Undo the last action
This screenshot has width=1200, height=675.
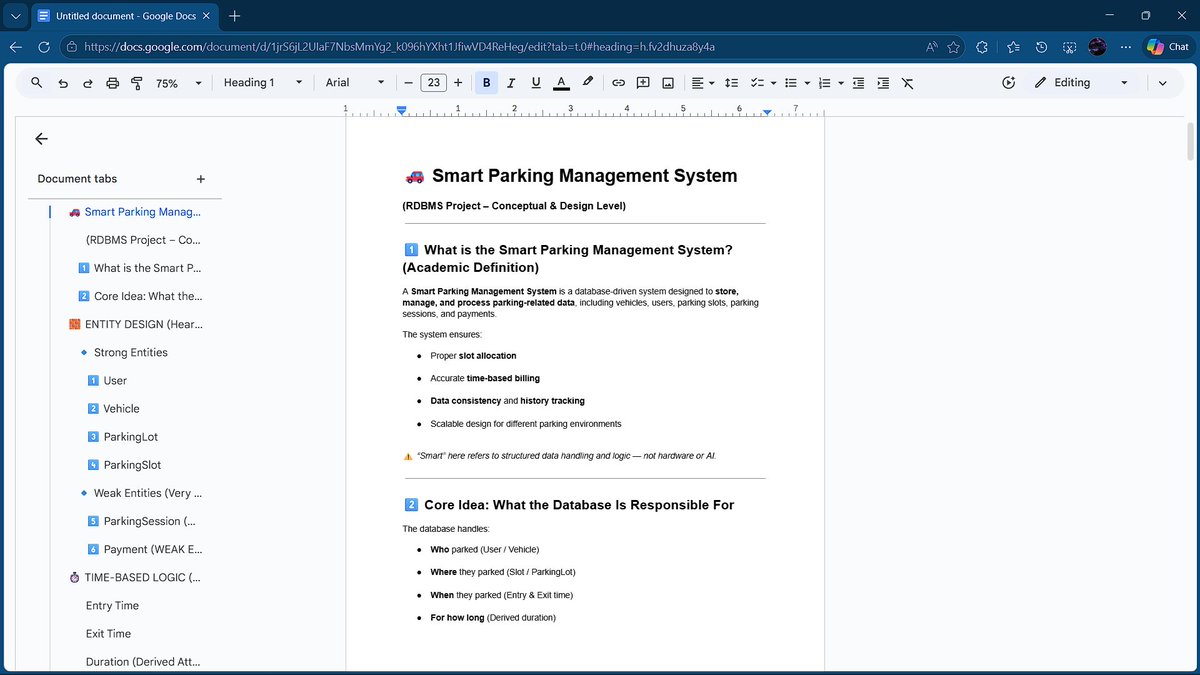tap(63, 83)
